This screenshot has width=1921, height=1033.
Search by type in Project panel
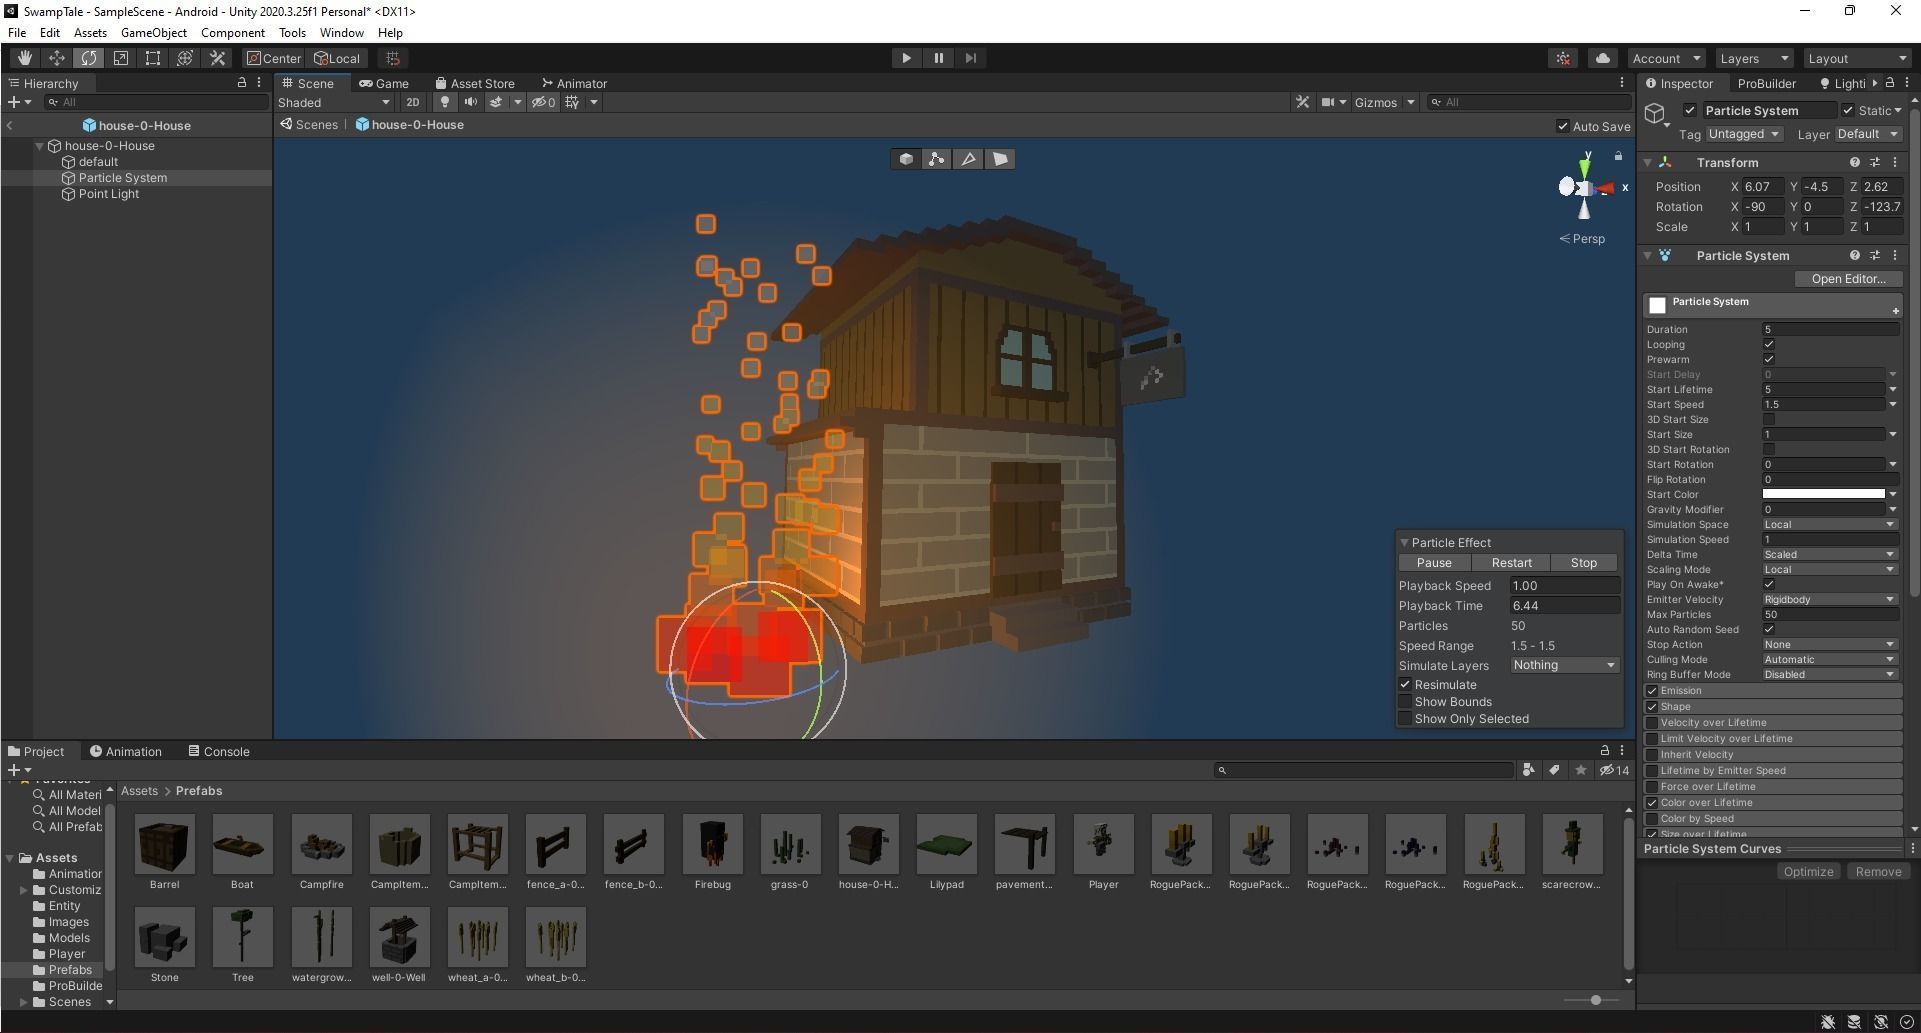[x=1528, y=770]
